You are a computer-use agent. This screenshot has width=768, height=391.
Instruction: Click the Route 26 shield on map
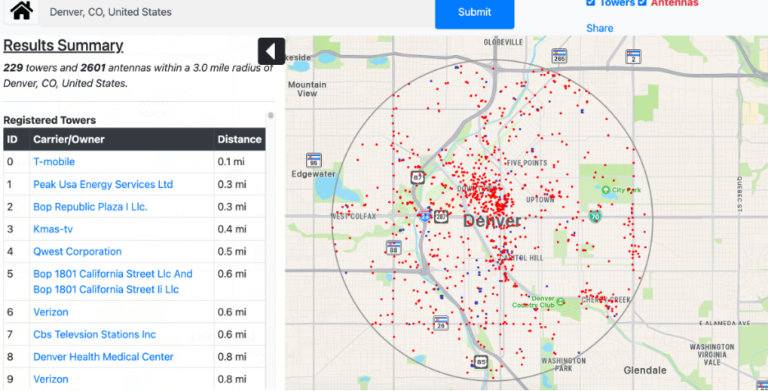point(441,322)
